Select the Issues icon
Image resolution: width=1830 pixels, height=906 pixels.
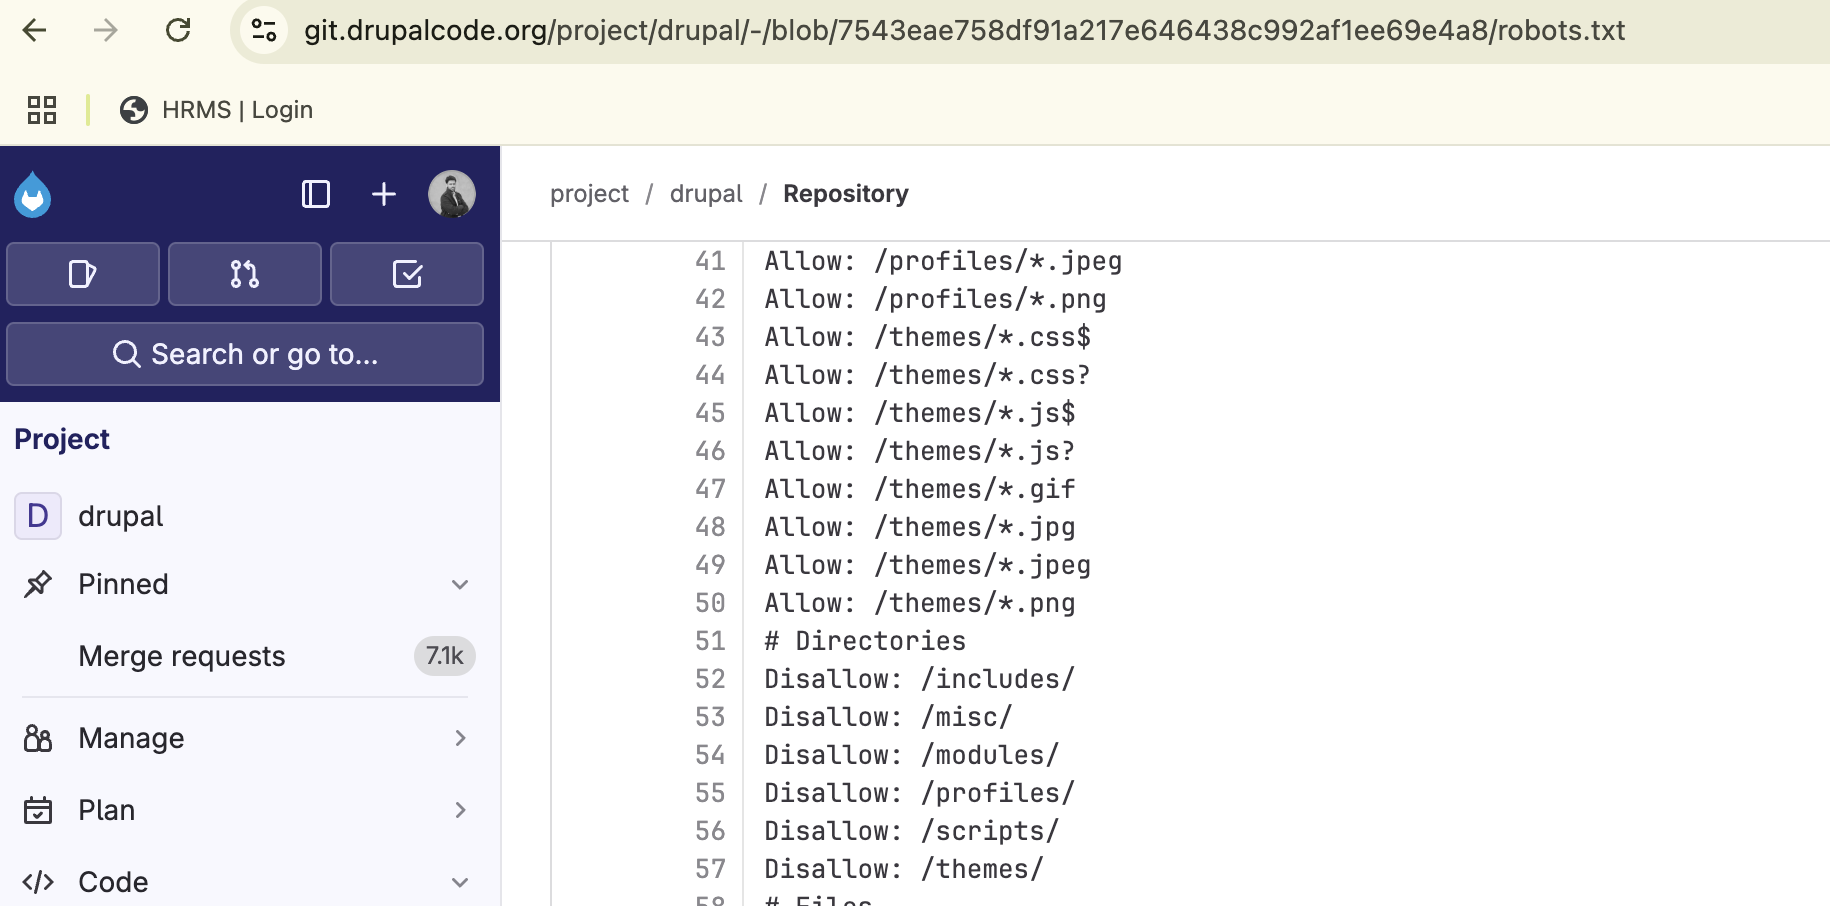83,274
